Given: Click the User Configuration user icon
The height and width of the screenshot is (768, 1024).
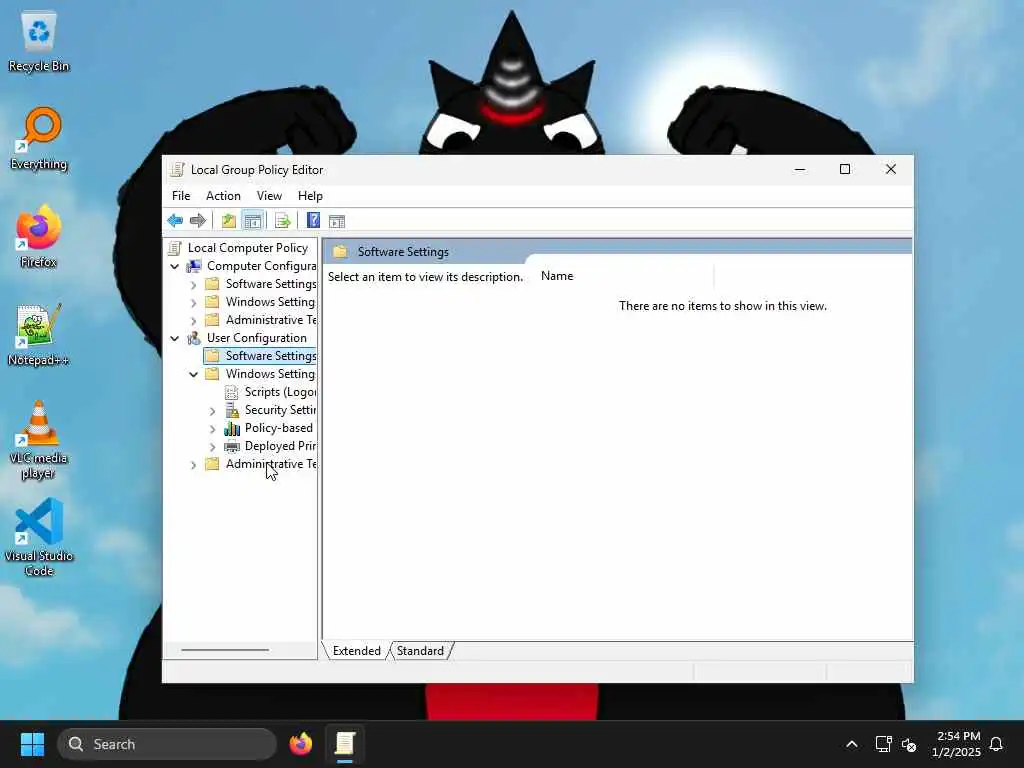Looking at the screenshot, I should pos(194,338).
